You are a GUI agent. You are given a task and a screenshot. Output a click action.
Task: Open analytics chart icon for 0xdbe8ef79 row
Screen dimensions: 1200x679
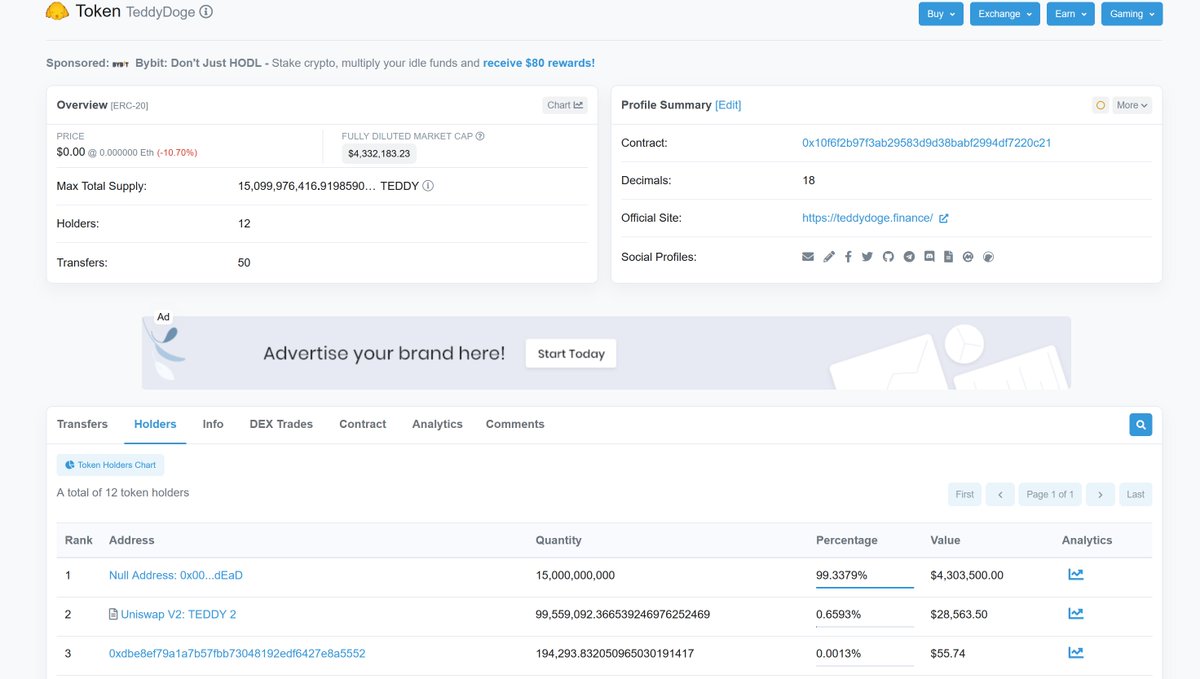[x=1075, y=653]
